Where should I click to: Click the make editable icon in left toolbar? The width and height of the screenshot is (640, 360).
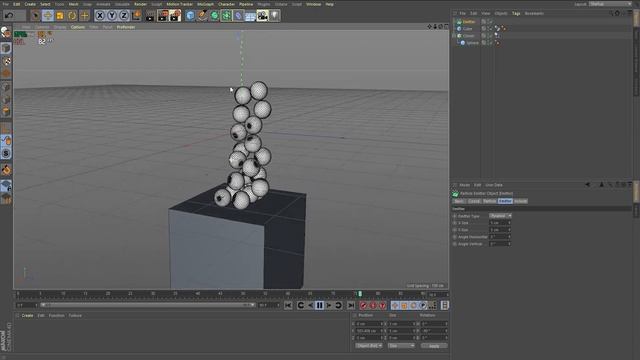click(x=6, y=33)
